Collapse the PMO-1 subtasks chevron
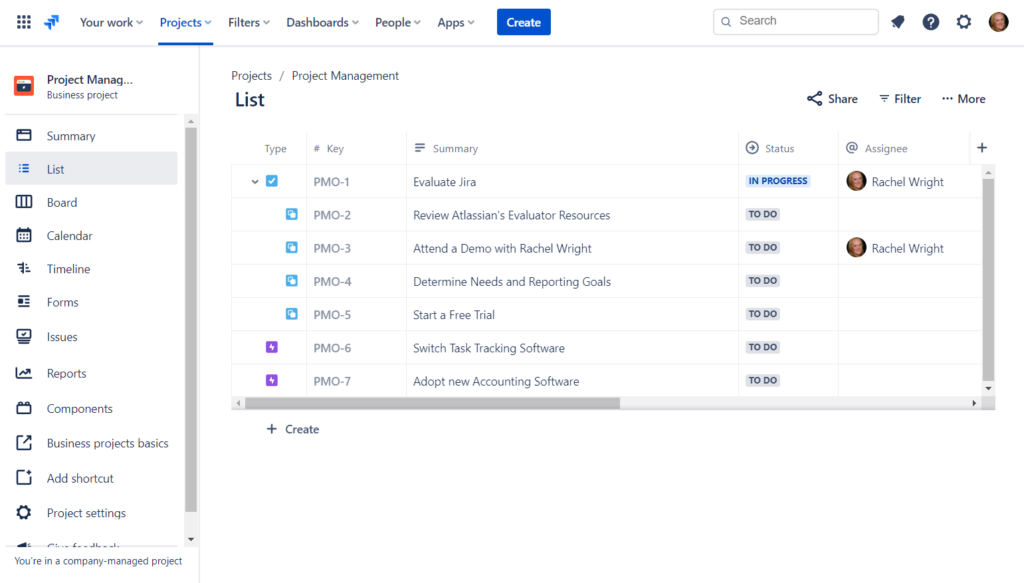The width and height of the screenshot is (1024, 583). coord(255,181)
